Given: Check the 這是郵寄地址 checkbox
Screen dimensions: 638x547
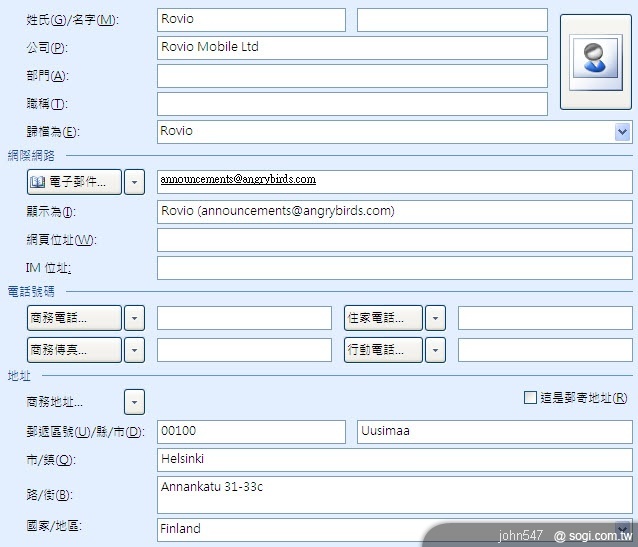Looking at the screenshot, I should tap(530, 398).
